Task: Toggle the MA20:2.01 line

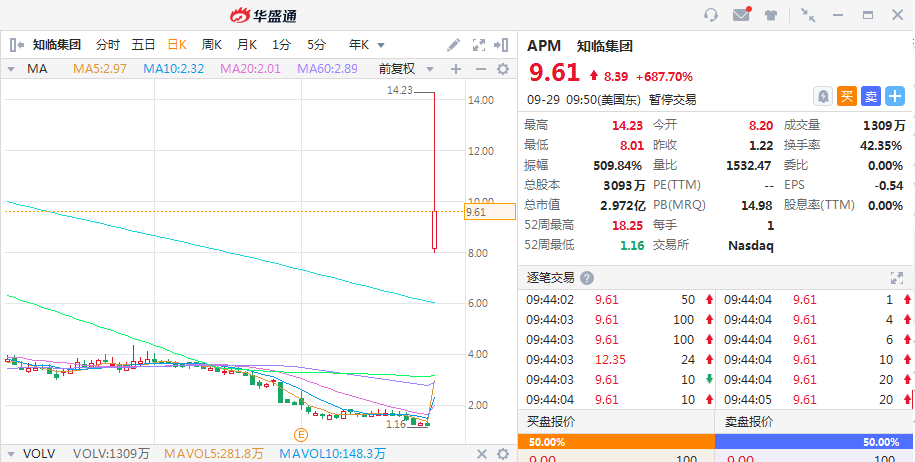Action: 250,69
